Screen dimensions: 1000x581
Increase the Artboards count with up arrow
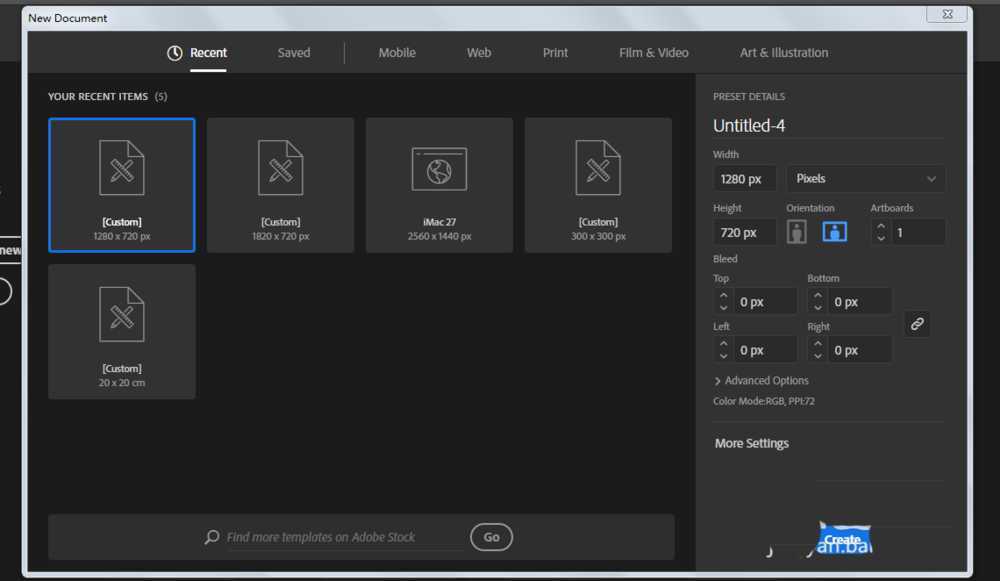pyautogui.click(x=881, y=227)
